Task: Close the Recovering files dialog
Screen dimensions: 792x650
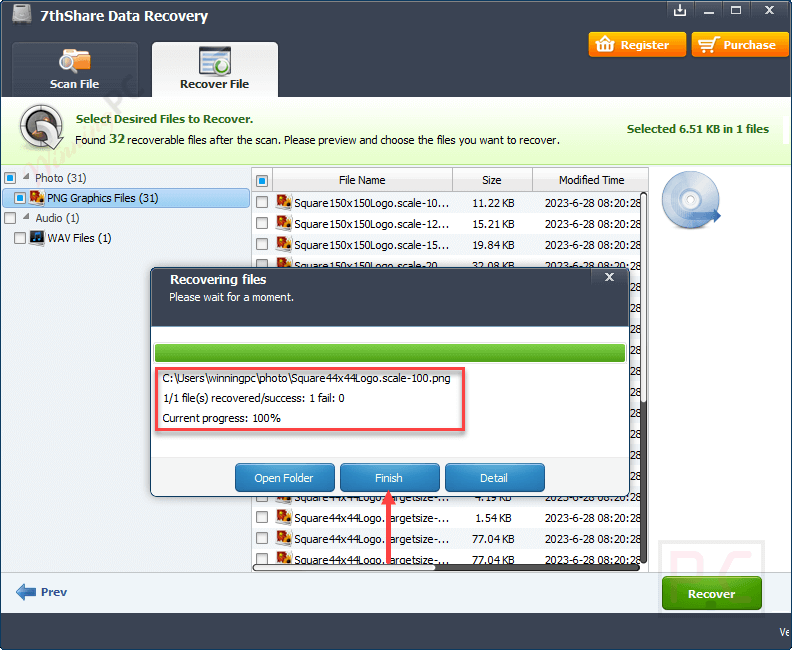Action: click(609, 277)
